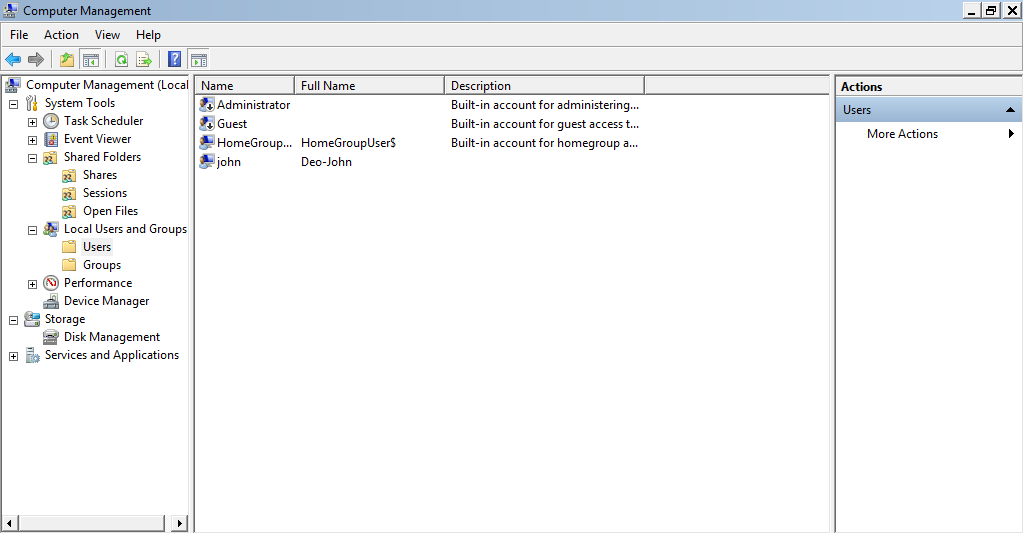Select the Device Manager label
Screen dimensions: 1023x533
(106, 301)
